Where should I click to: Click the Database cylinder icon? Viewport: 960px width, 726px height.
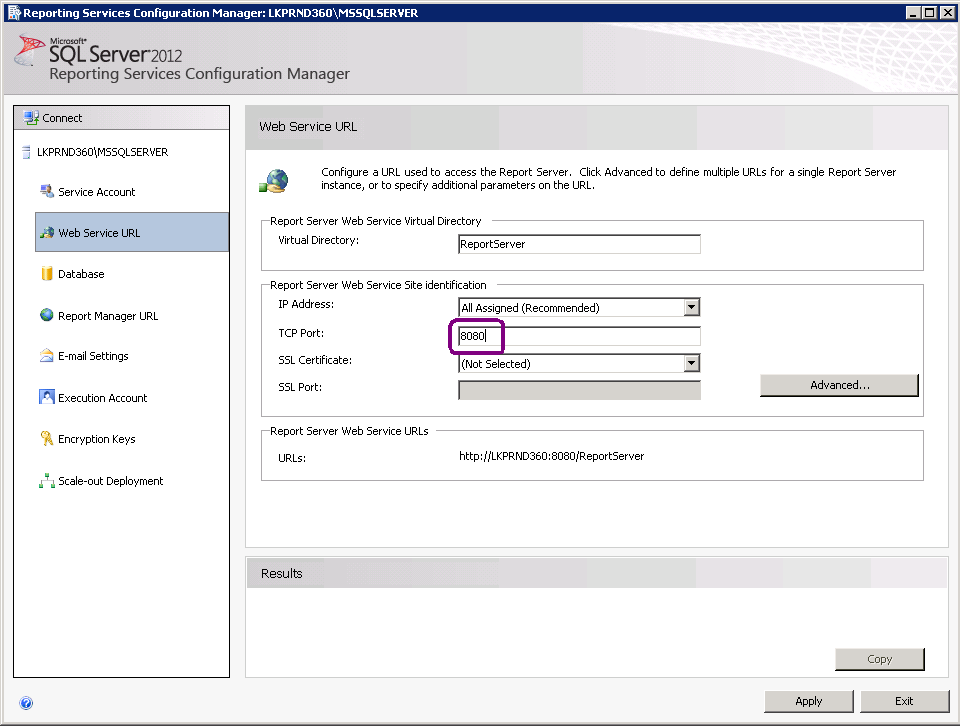pyautogui.click(x=47, y=274)
